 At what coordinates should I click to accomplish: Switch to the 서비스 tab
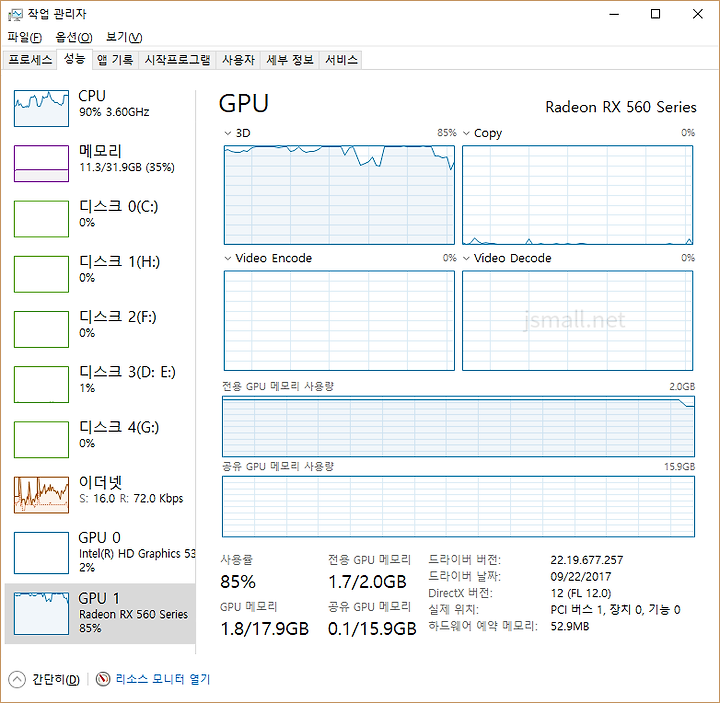(341, 60)
